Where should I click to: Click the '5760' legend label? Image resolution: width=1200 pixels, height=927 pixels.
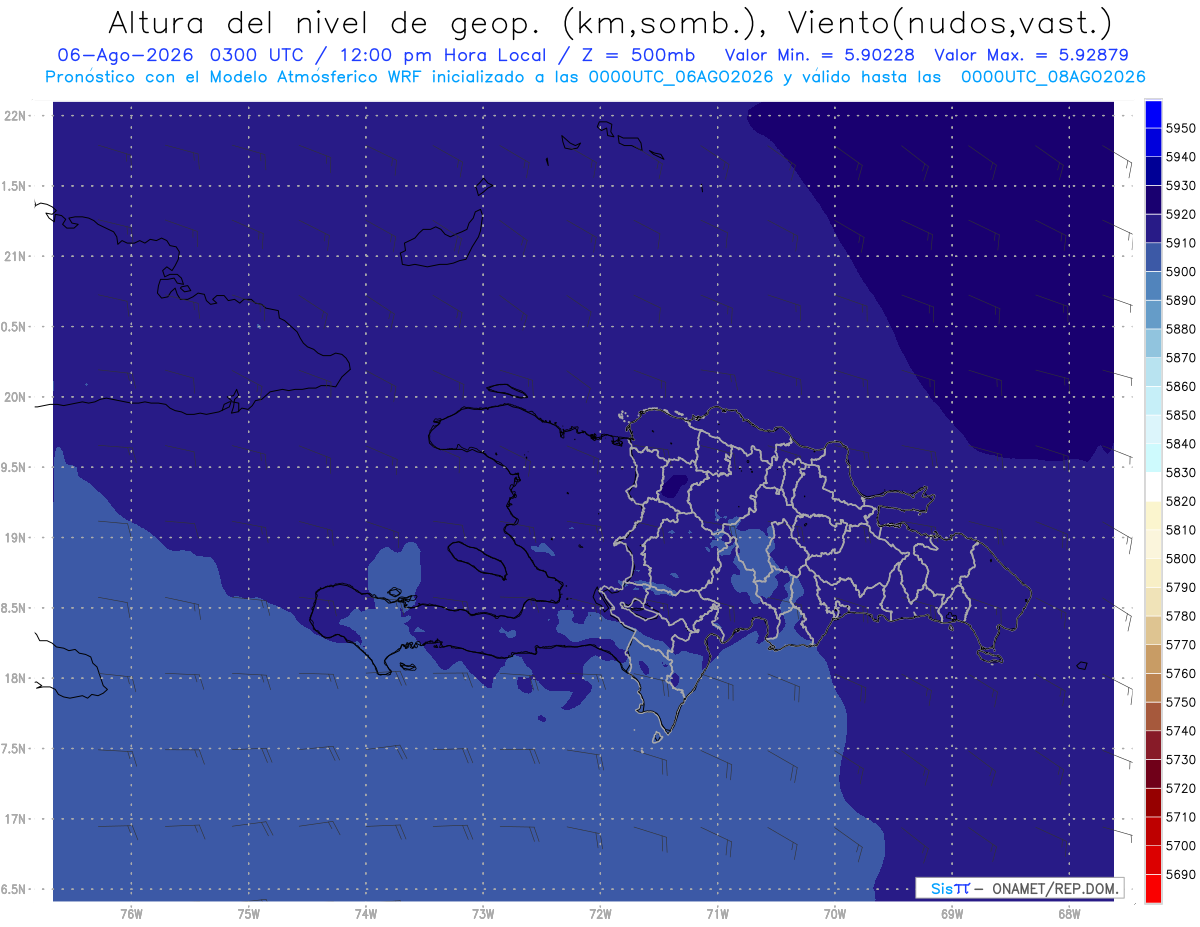(x=1180, y=674)
